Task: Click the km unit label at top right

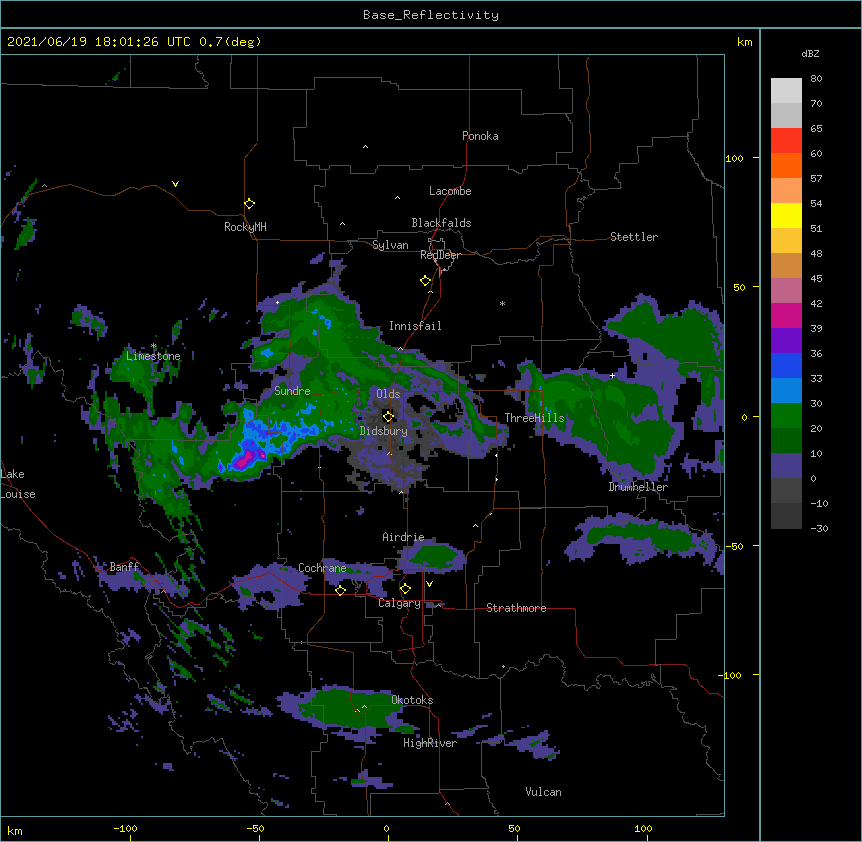Action: (x=744, y=42)
